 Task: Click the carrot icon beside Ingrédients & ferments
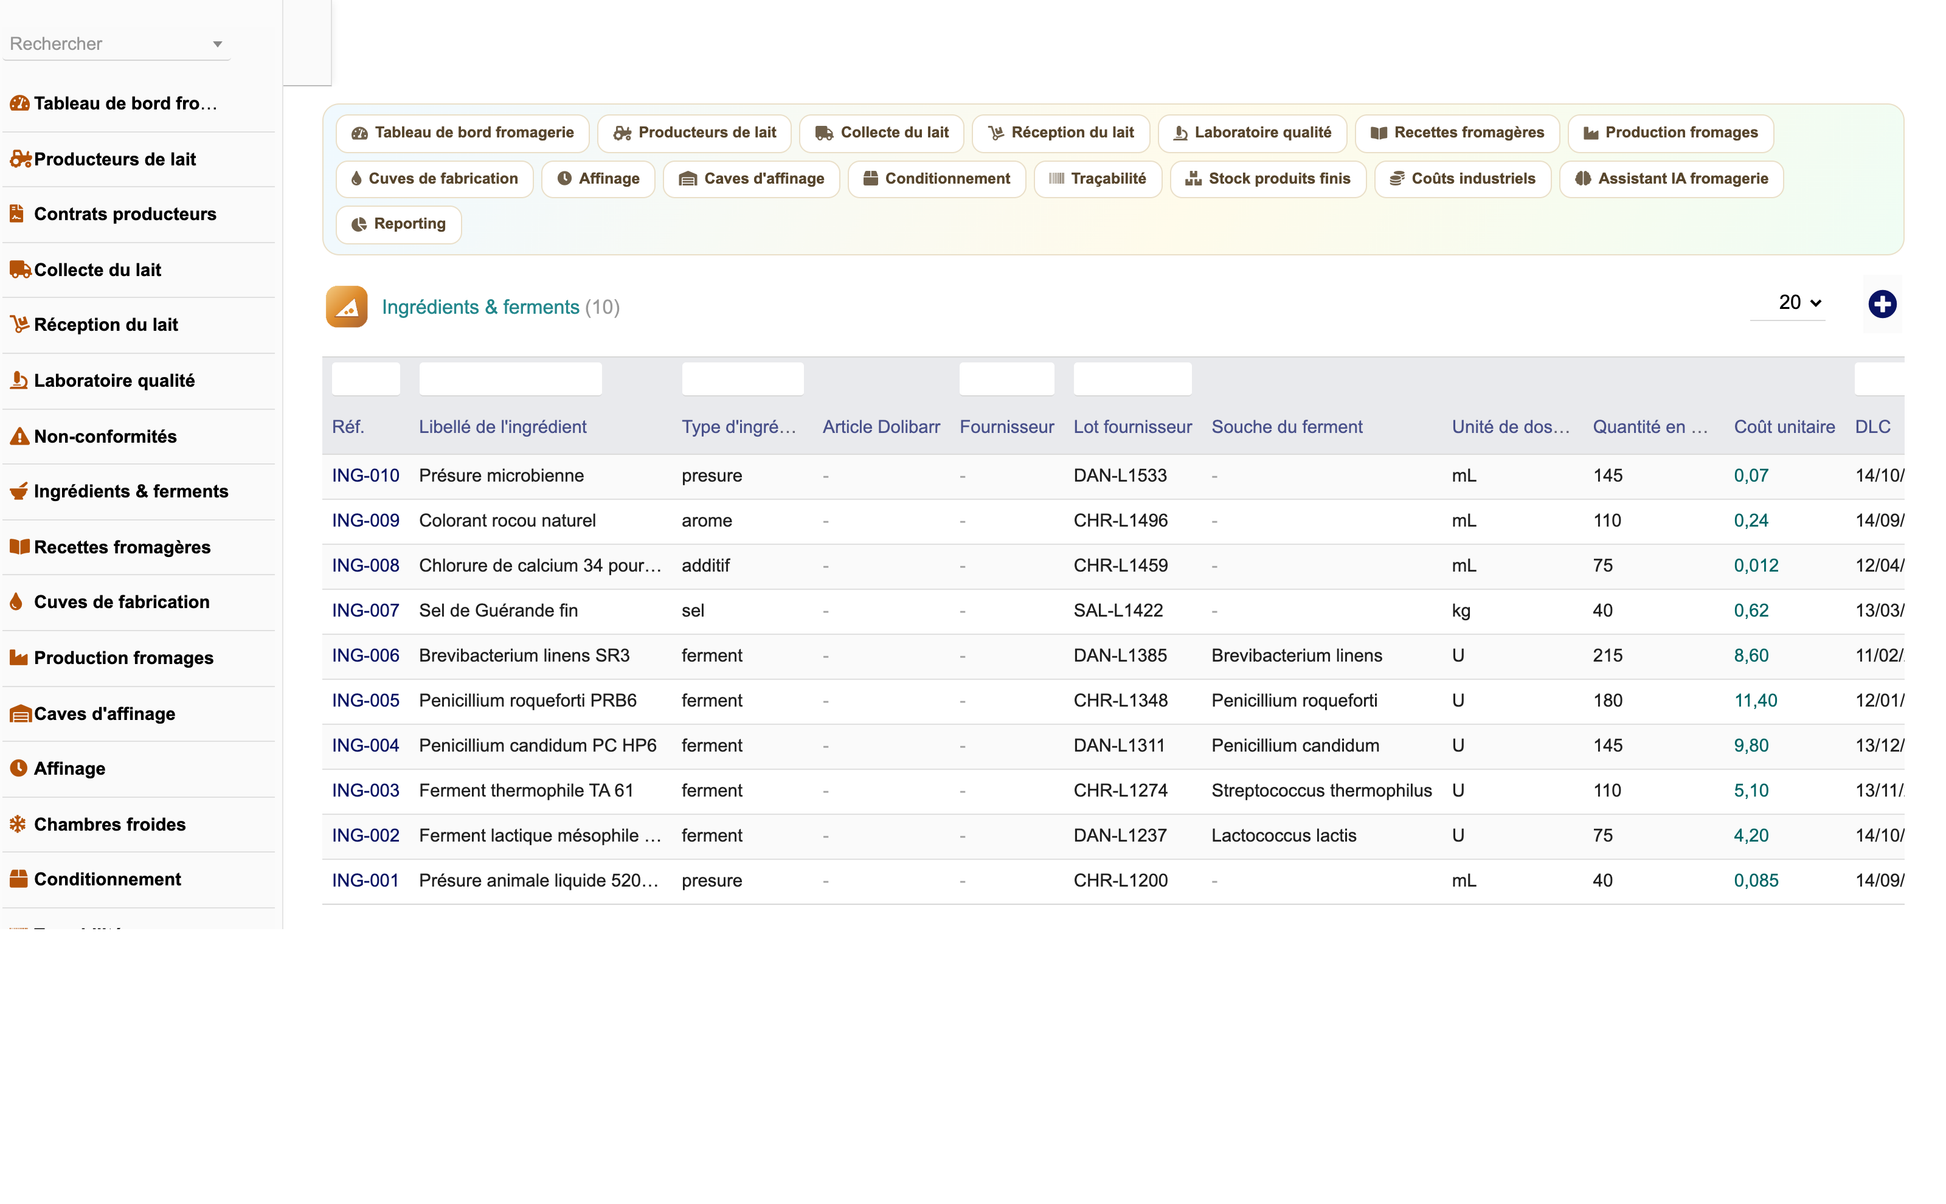(x=18, y=491)
